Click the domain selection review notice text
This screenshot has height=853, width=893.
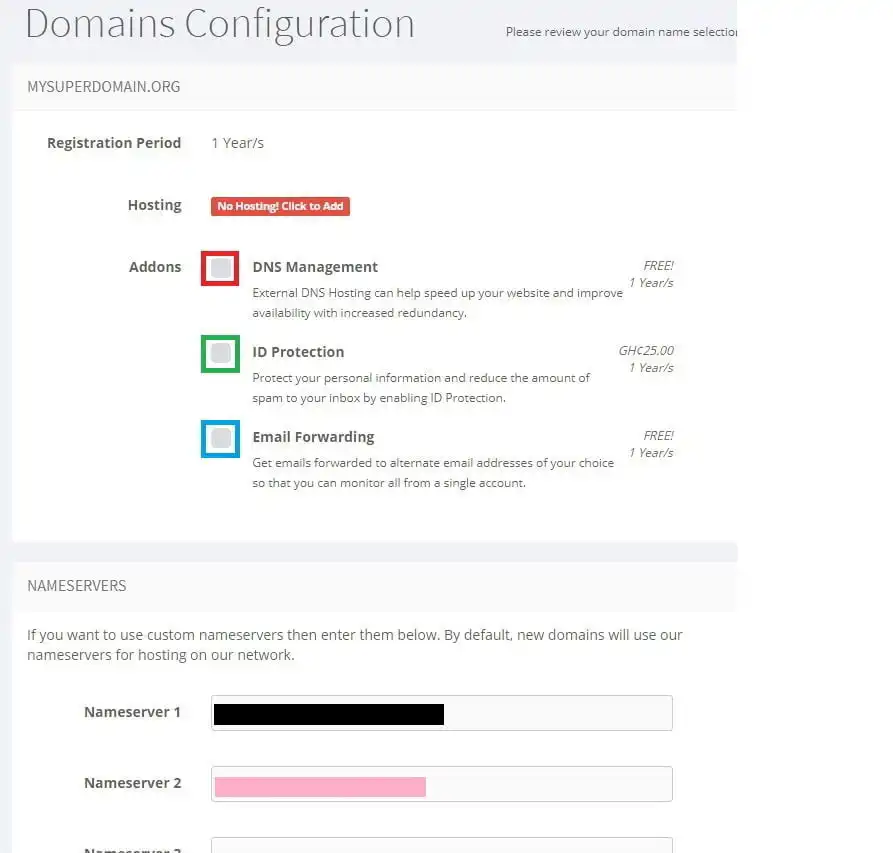(x=620, y=31)
